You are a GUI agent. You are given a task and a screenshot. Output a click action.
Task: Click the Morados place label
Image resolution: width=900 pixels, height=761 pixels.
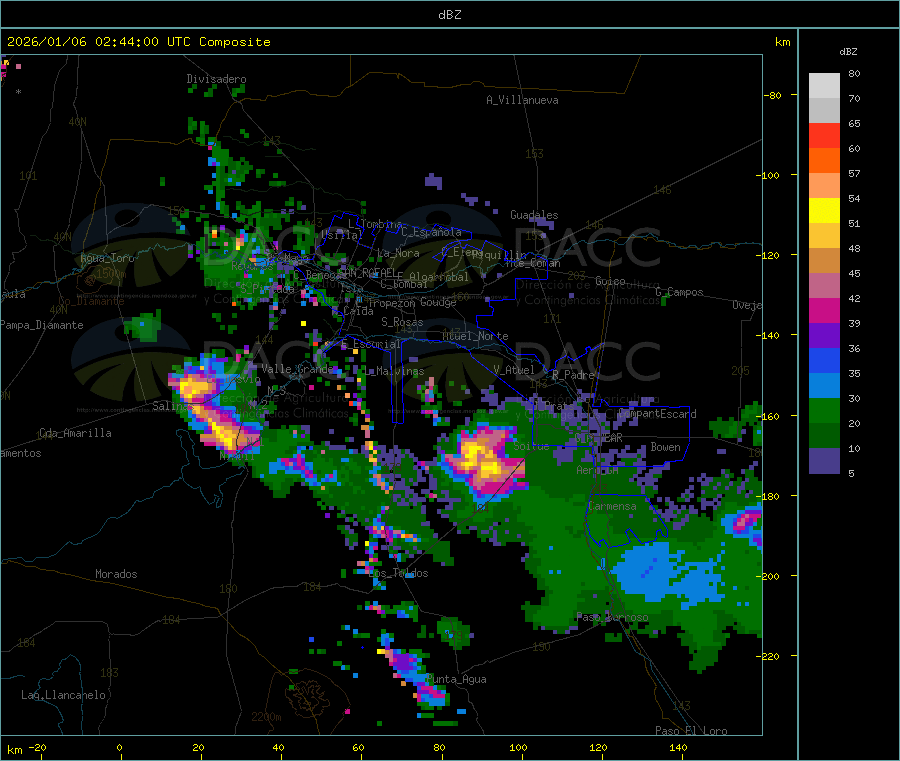(x=116, y=574)
